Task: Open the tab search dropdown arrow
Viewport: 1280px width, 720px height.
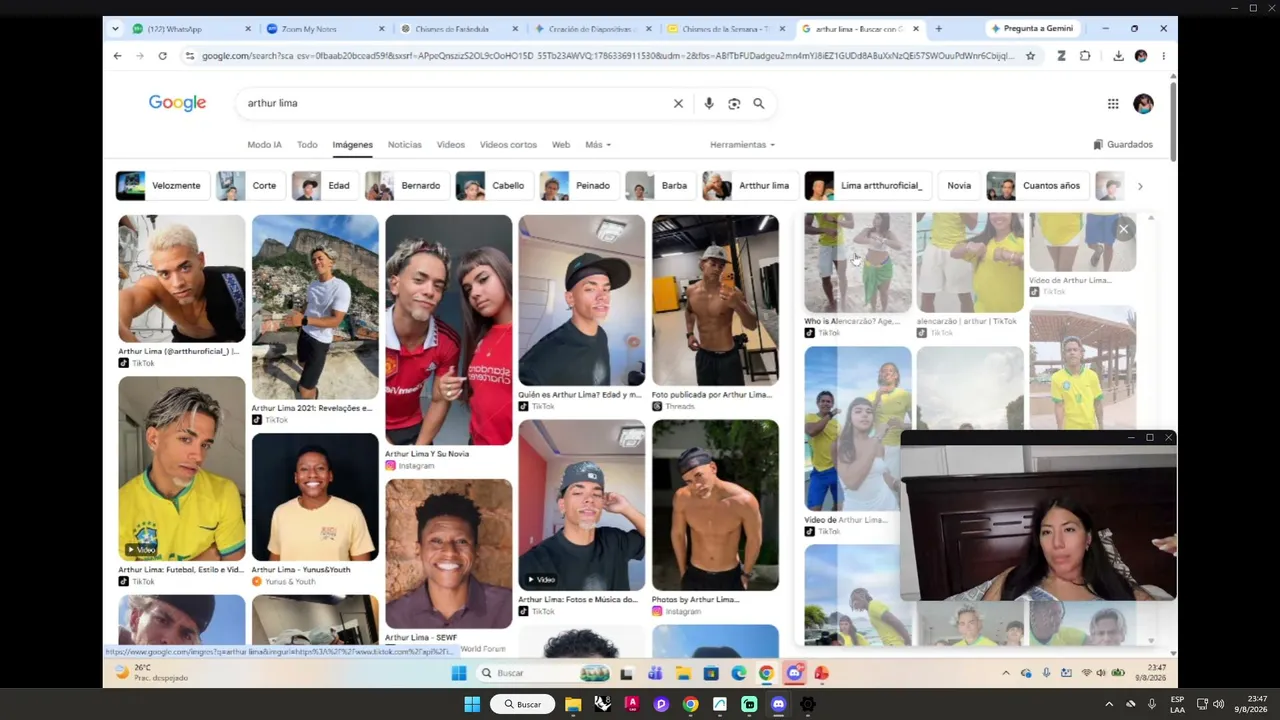Action: click(x=115, y=29)
